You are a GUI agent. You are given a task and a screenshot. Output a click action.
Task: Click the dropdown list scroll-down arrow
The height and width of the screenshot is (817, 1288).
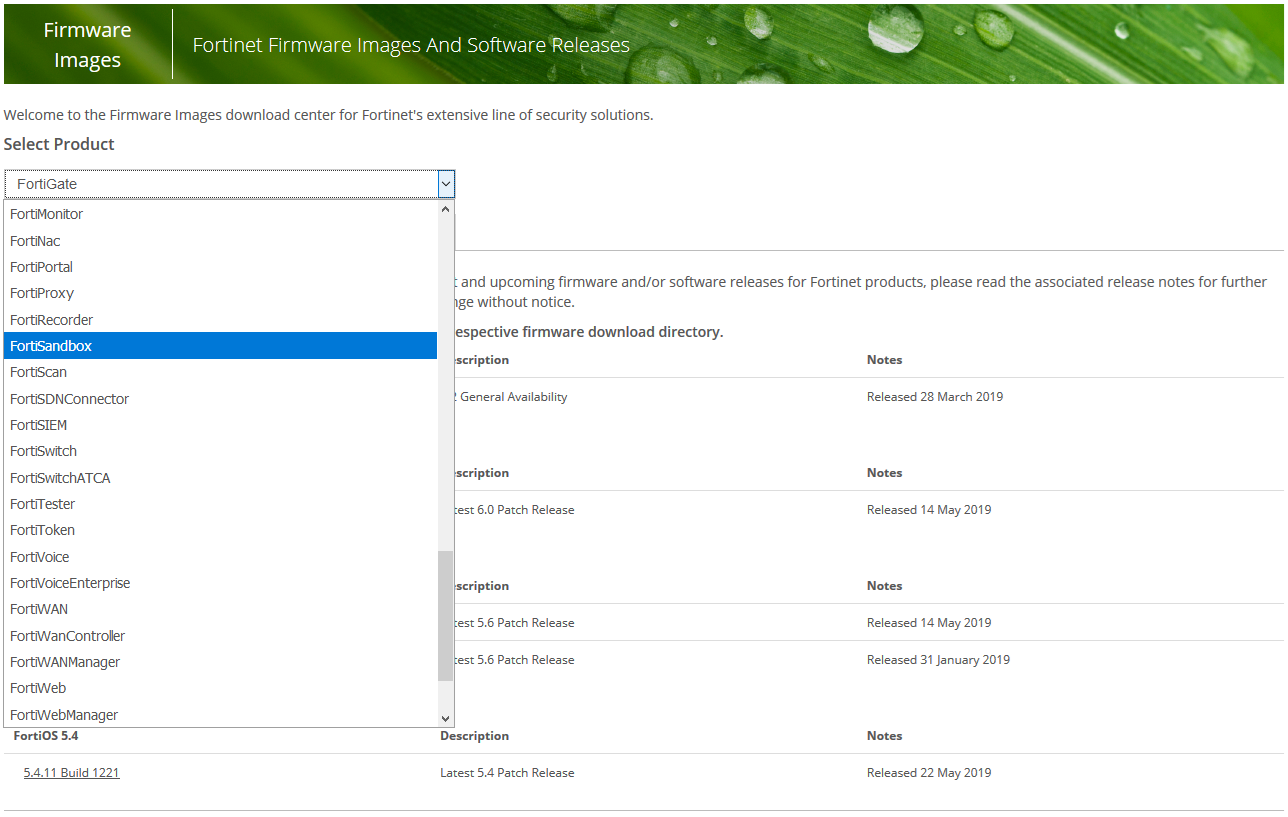pyautogui.click(x=446, y=718)
